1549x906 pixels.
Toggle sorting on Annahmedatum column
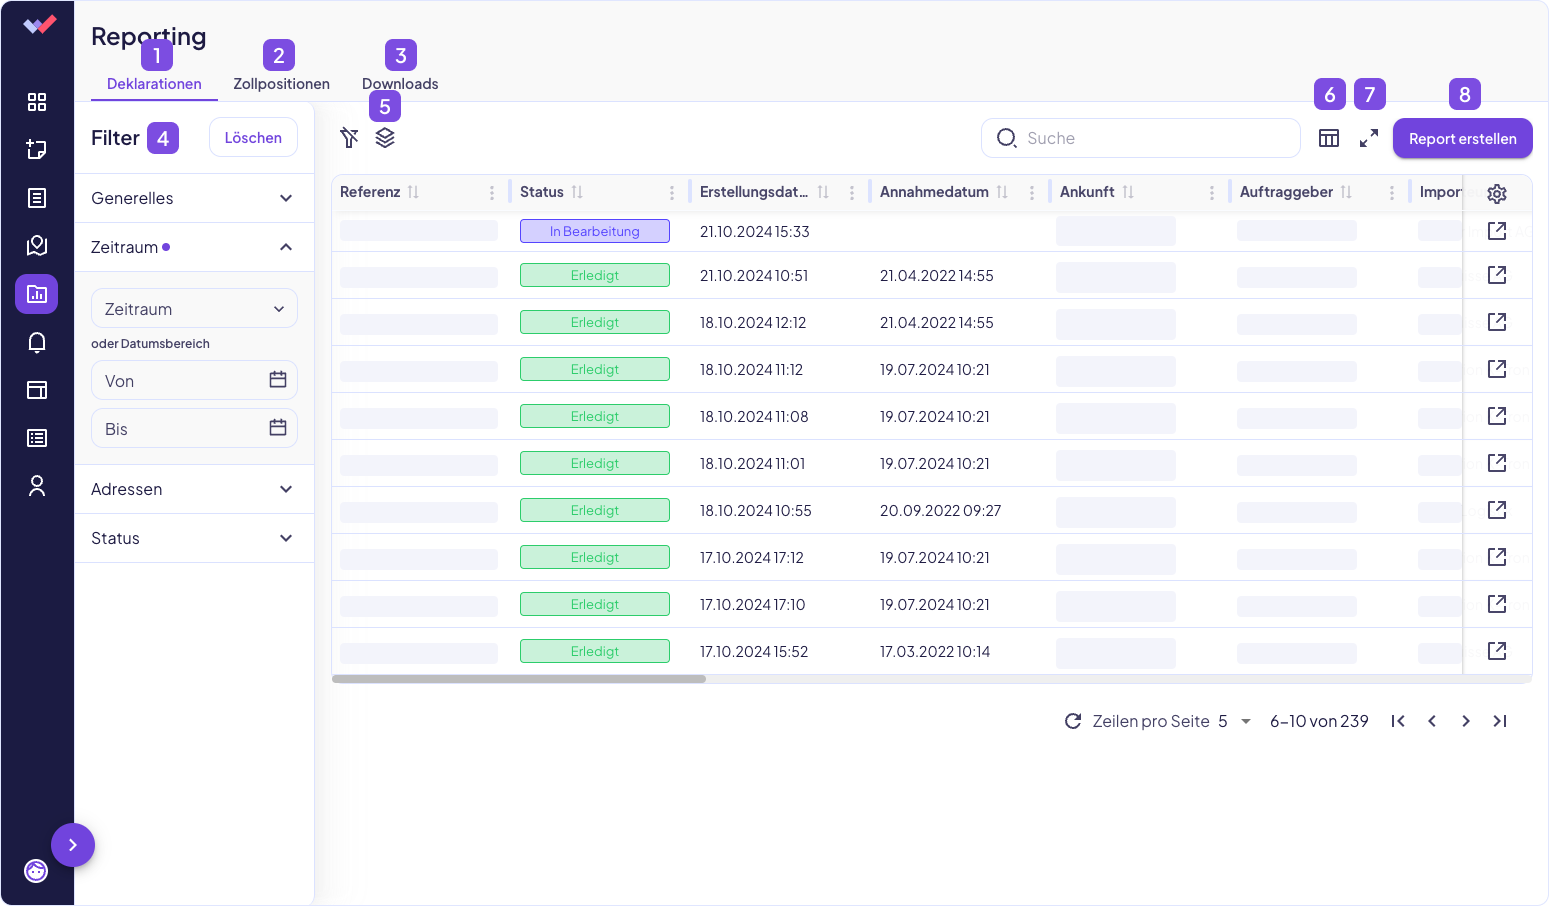(x=1002, y=192)
